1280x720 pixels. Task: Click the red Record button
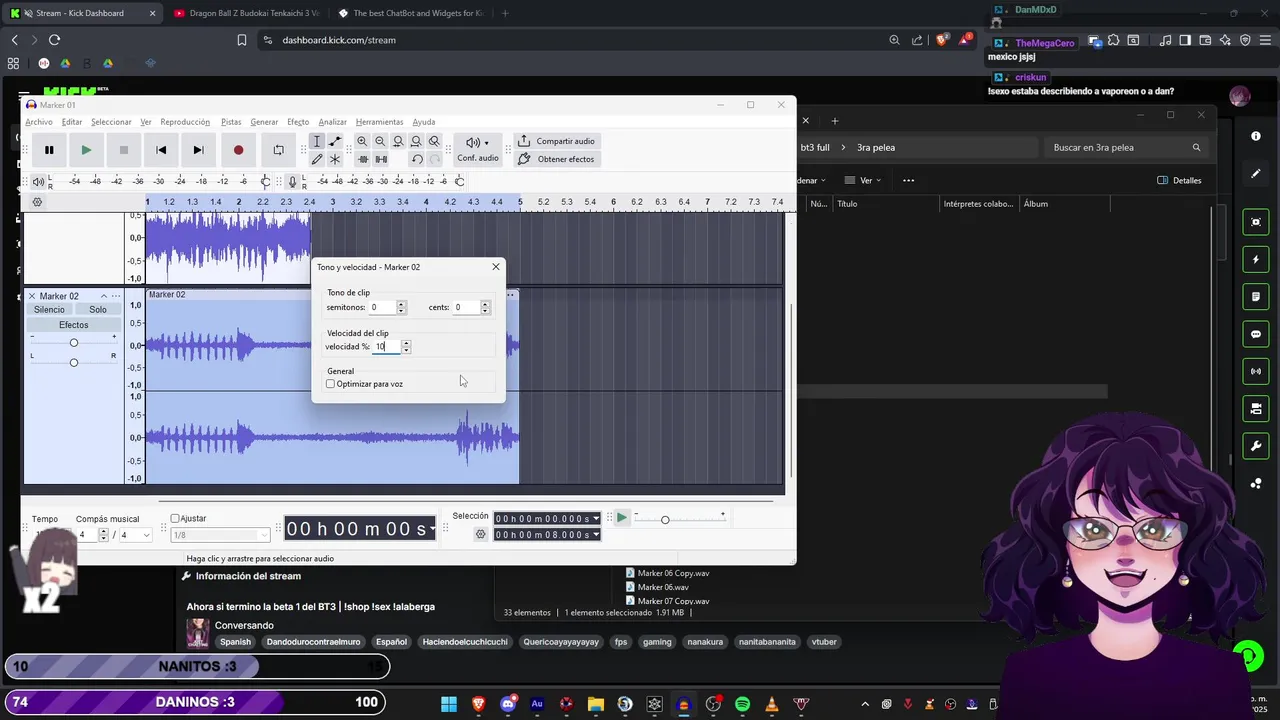tap(238, 150)
